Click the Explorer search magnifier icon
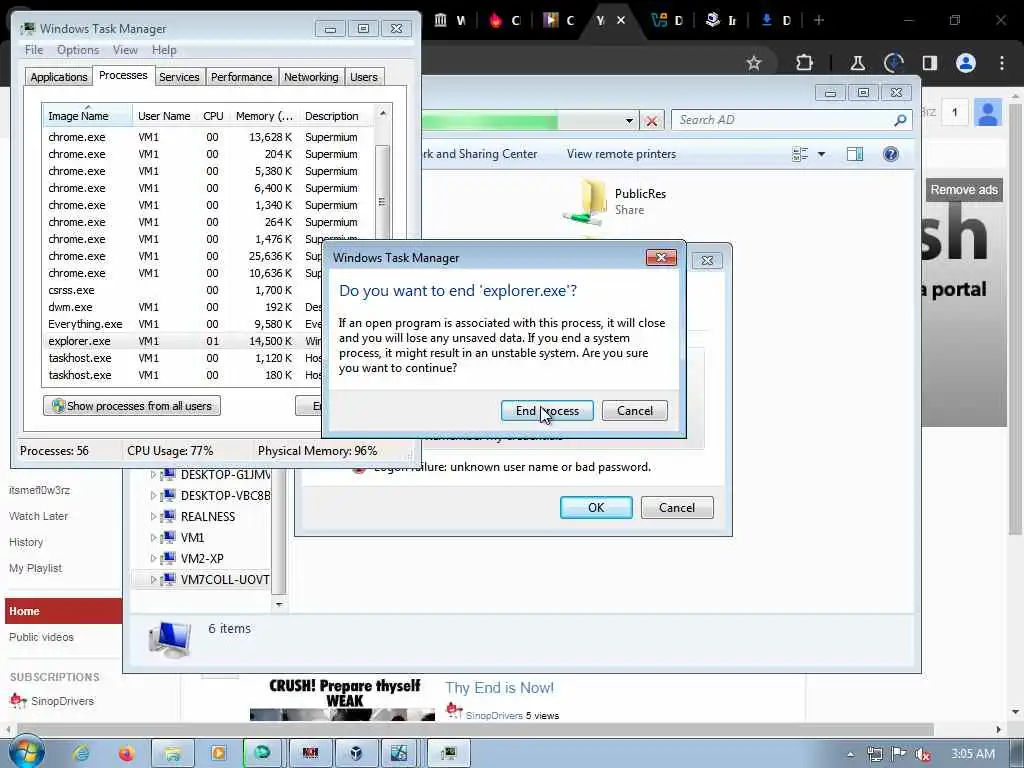The image size is (1024, 768). [x=900, y=120]
